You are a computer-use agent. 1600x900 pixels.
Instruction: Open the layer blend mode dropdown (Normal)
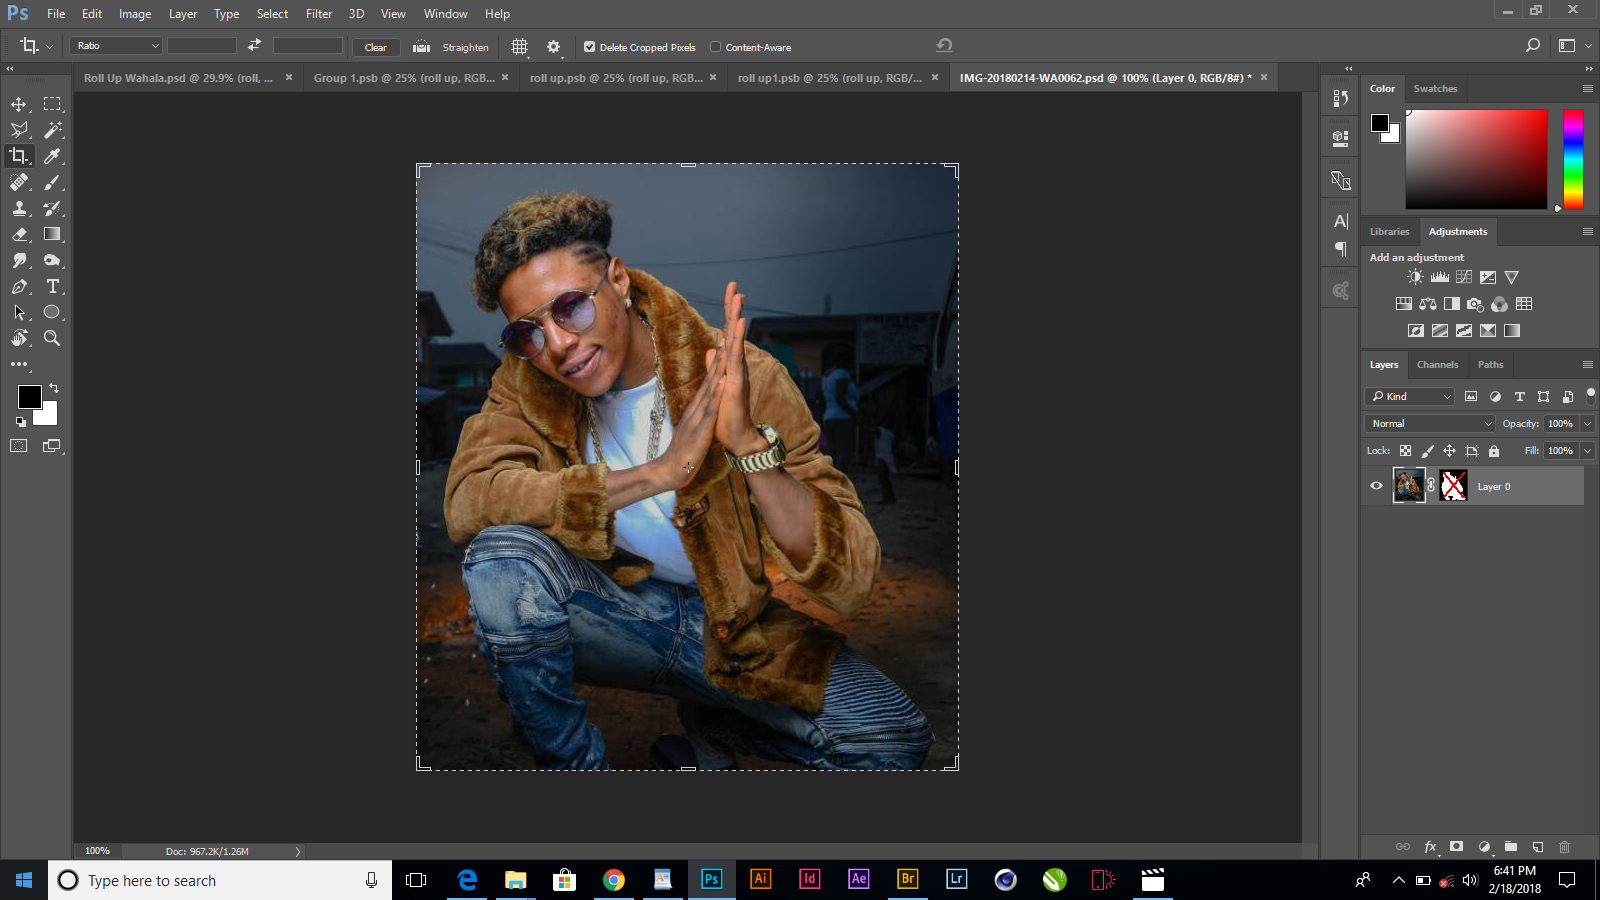click(1430, 424)
